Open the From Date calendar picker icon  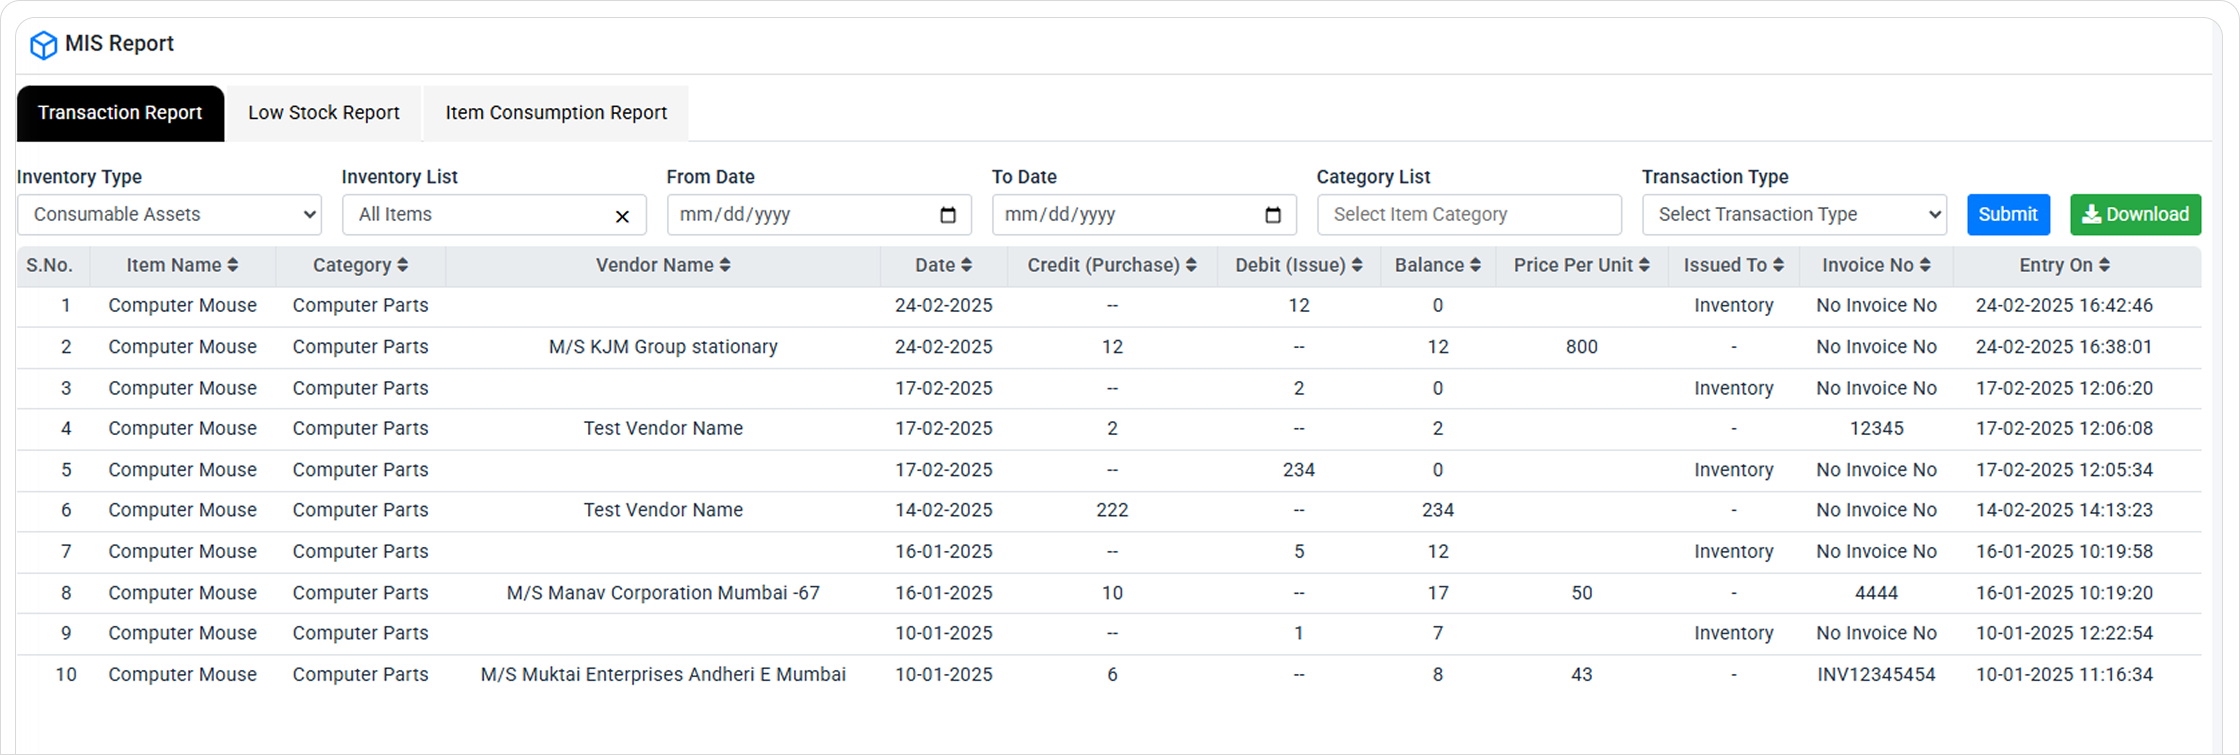click(x=948, y=215)
